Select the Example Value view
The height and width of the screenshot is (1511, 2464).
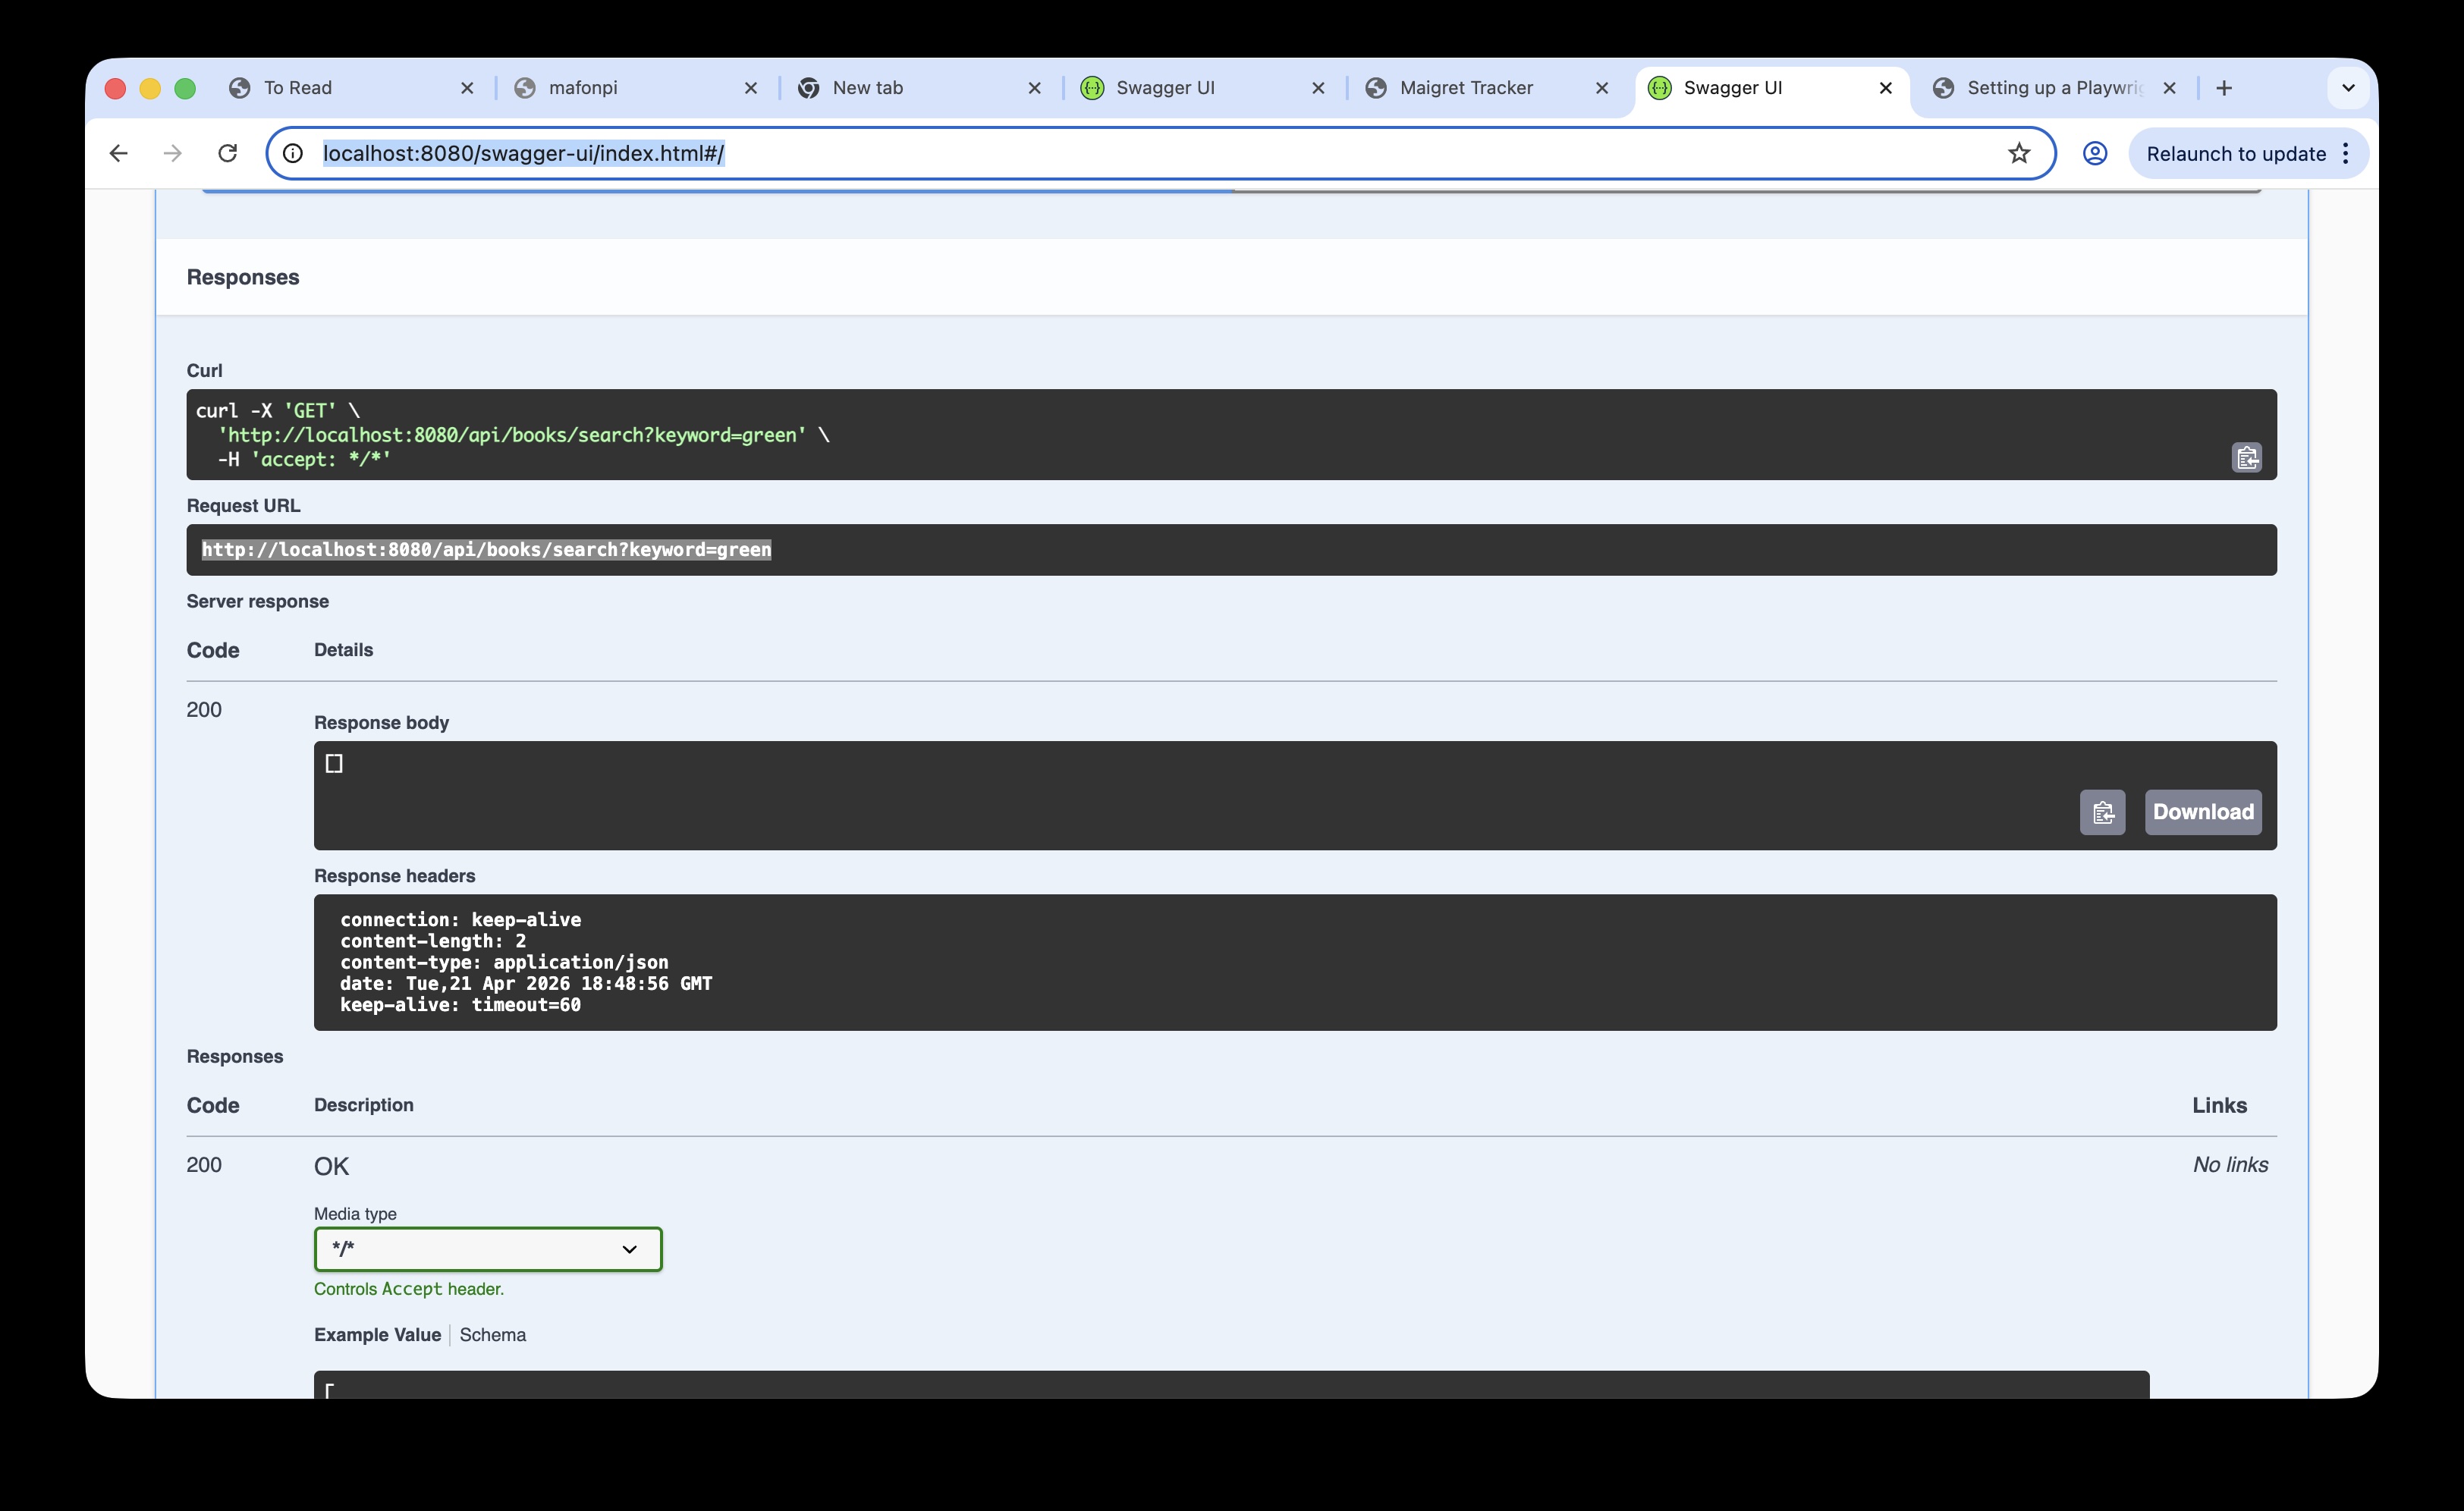click(377, 1335)
